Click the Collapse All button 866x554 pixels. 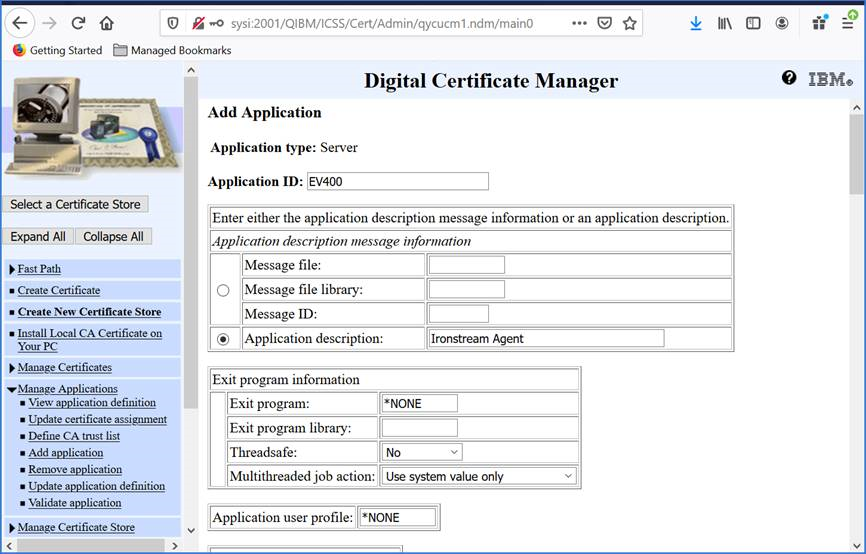pos(113,236)
